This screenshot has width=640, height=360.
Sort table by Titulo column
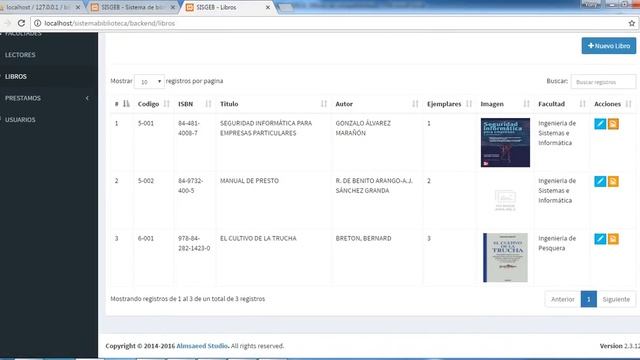tap(273, 104)
